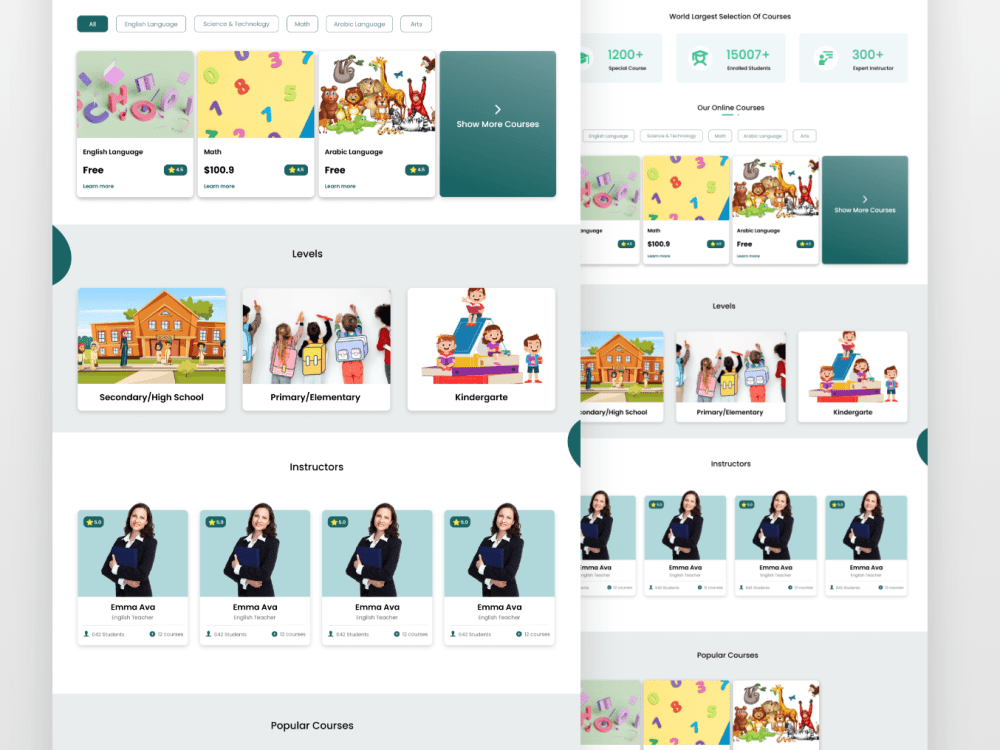The width and height of the screenshot is (1000, 750).
Task: Select 'English Language' filter in the small right mockup
Action: [608, 136]
